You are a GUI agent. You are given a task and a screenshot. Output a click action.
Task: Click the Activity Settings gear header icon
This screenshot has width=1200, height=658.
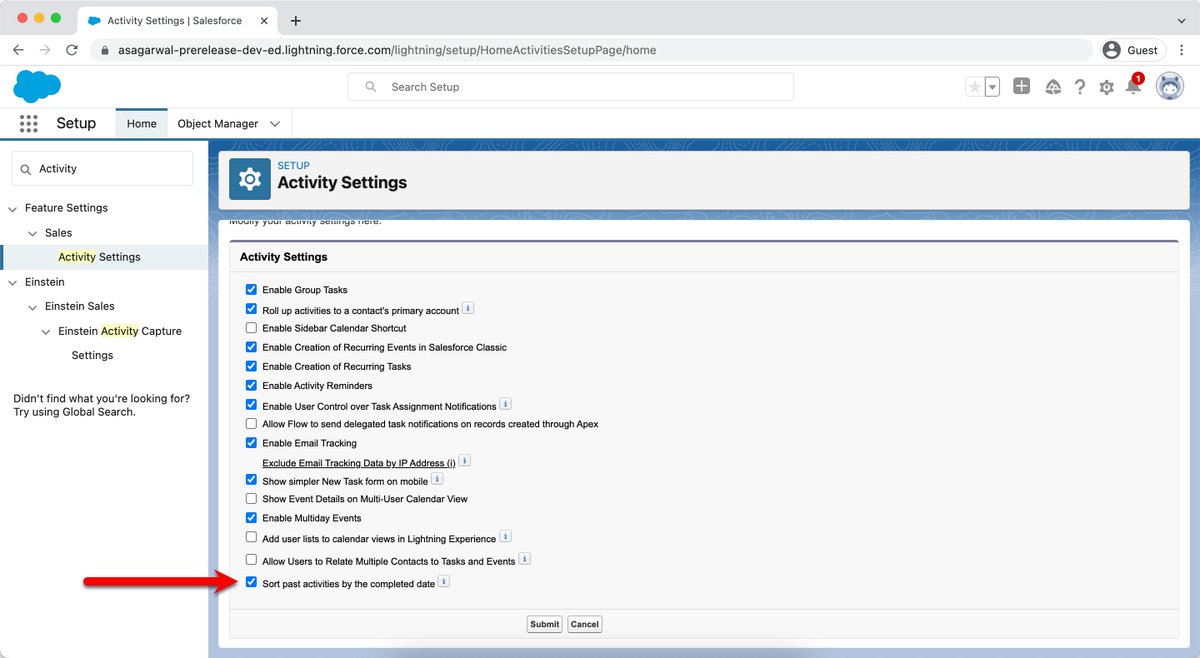pos(250,179)
